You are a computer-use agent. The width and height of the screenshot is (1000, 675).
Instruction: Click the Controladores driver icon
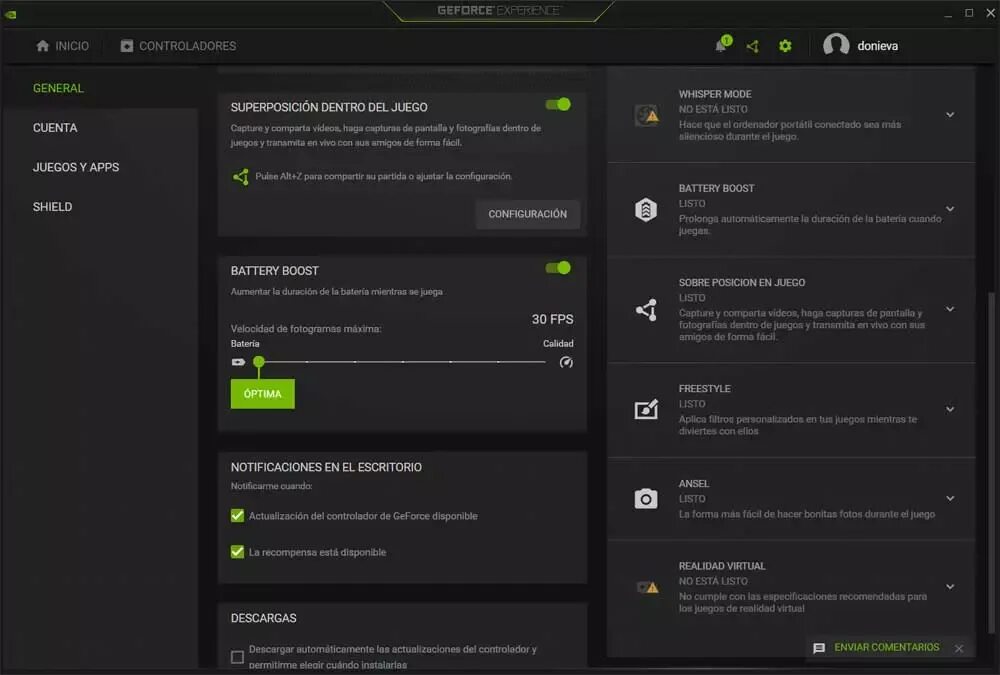[127, 46]
